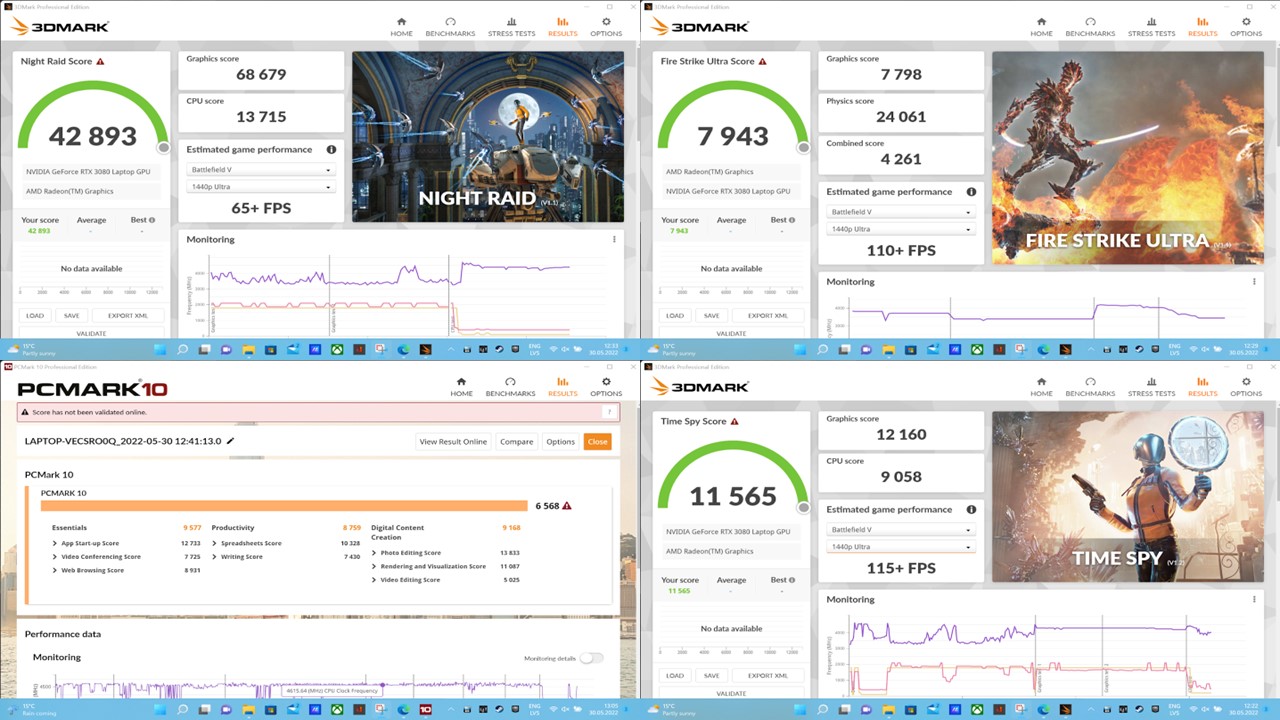Click the NIGHT RAID benchmark artwork

(x=488, y=137)
